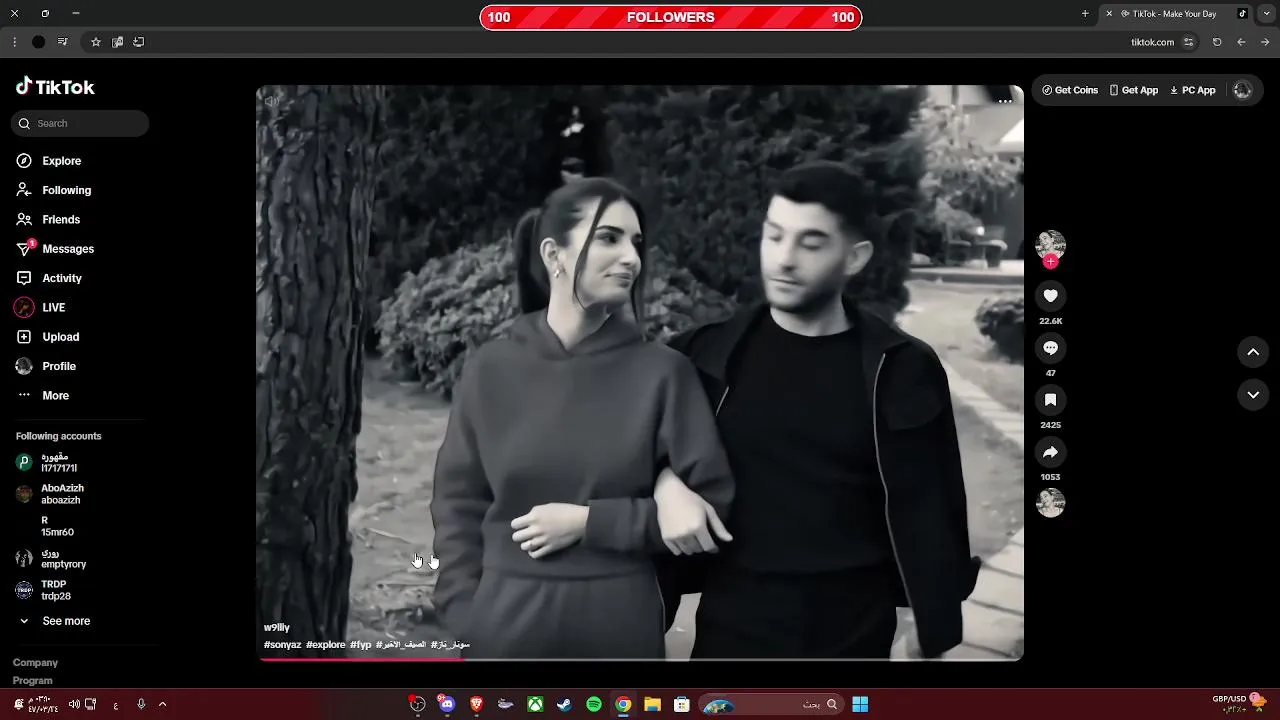Open account avatar in top bar
This screenshot has width=1280, height=720.
1242,90
